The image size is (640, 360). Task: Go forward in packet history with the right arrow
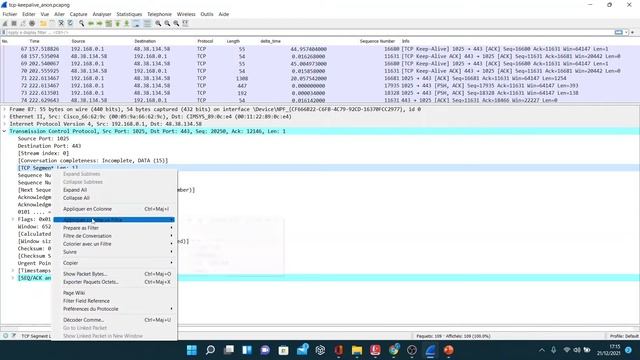[100, 24]
